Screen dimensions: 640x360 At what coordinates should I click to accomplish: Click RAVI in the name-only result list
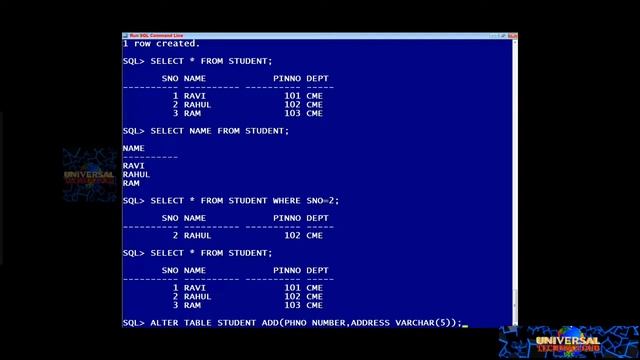coord(133,166)
